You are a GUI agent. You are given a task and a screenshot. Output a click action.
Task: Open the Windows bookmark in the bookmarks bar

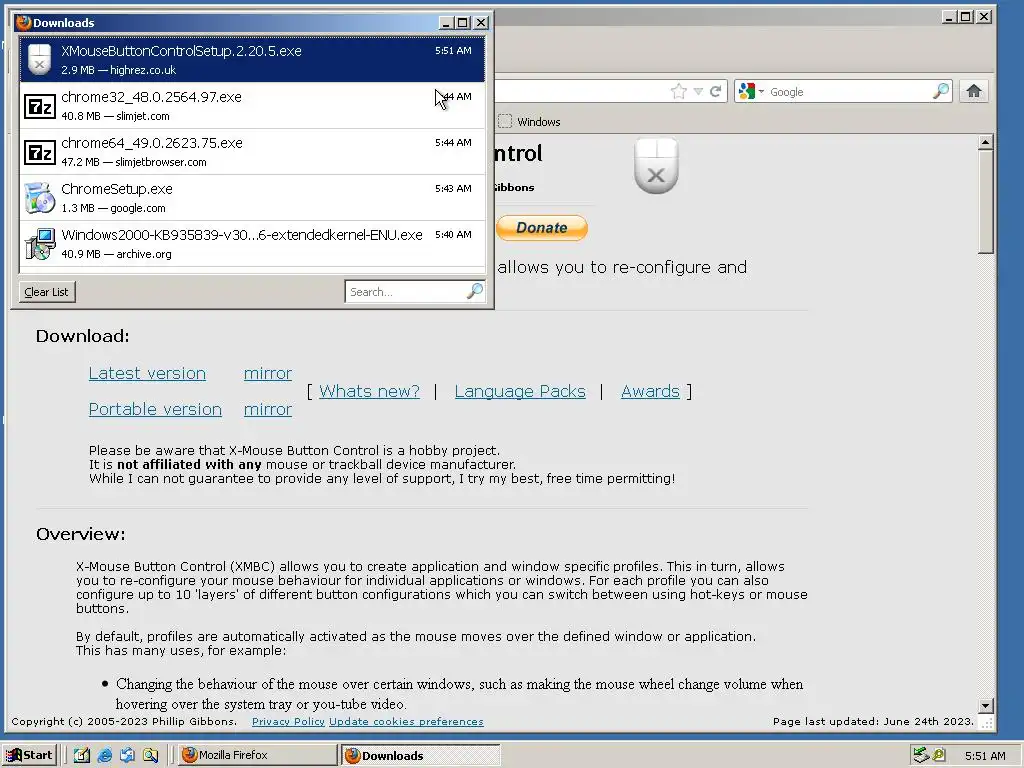[530, 121]
